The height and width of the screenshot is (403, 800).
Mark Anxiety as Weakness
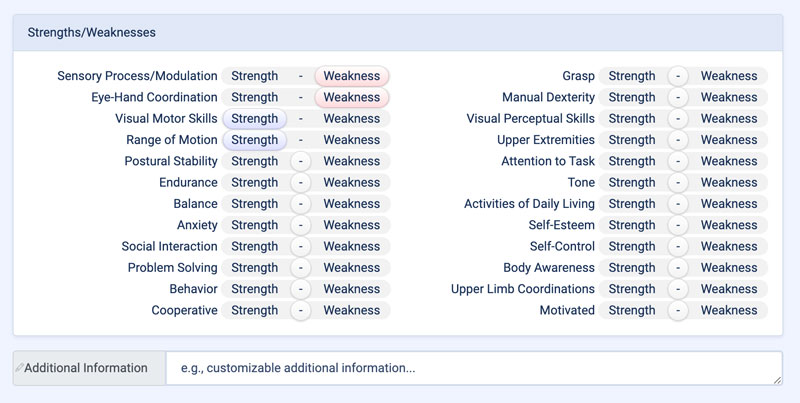pyautogui.click(x=352, y=225)
